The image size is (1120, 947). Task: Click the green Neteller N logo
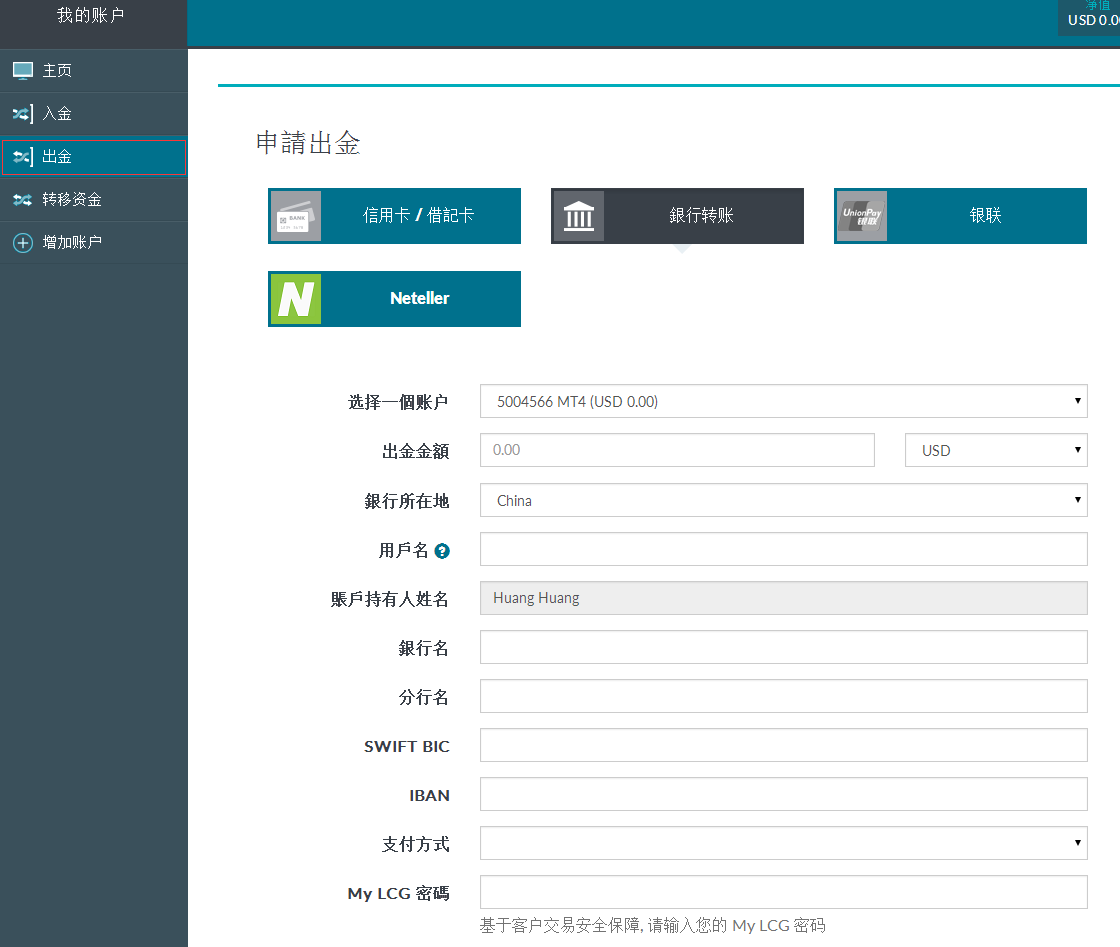point(296,299)
